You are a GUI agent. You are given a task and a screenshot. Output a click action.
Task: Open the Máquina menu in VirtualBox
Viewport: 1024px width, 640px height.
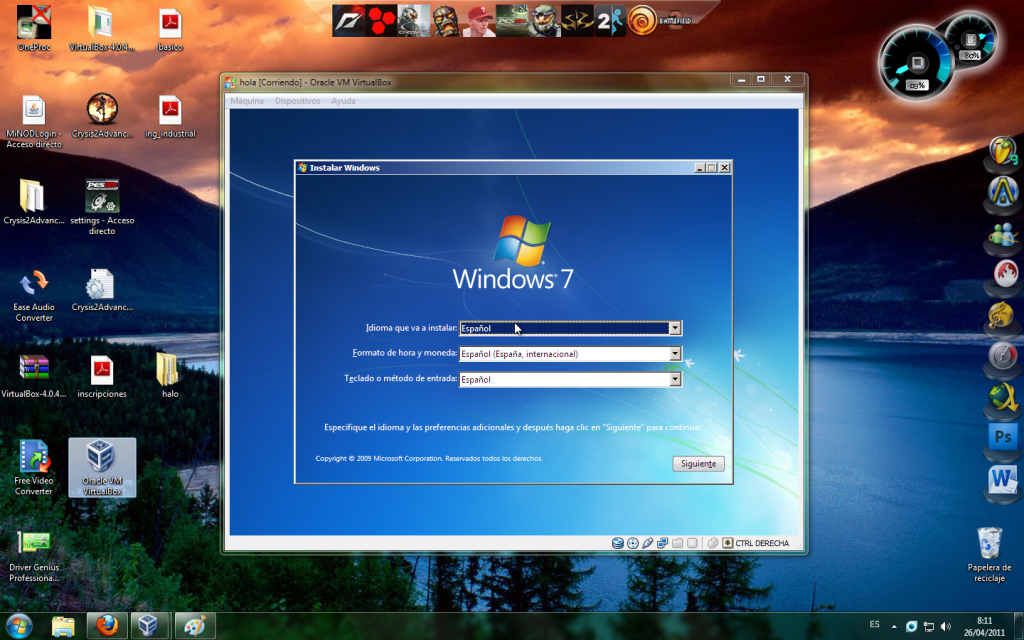click(x=247, y=101)
